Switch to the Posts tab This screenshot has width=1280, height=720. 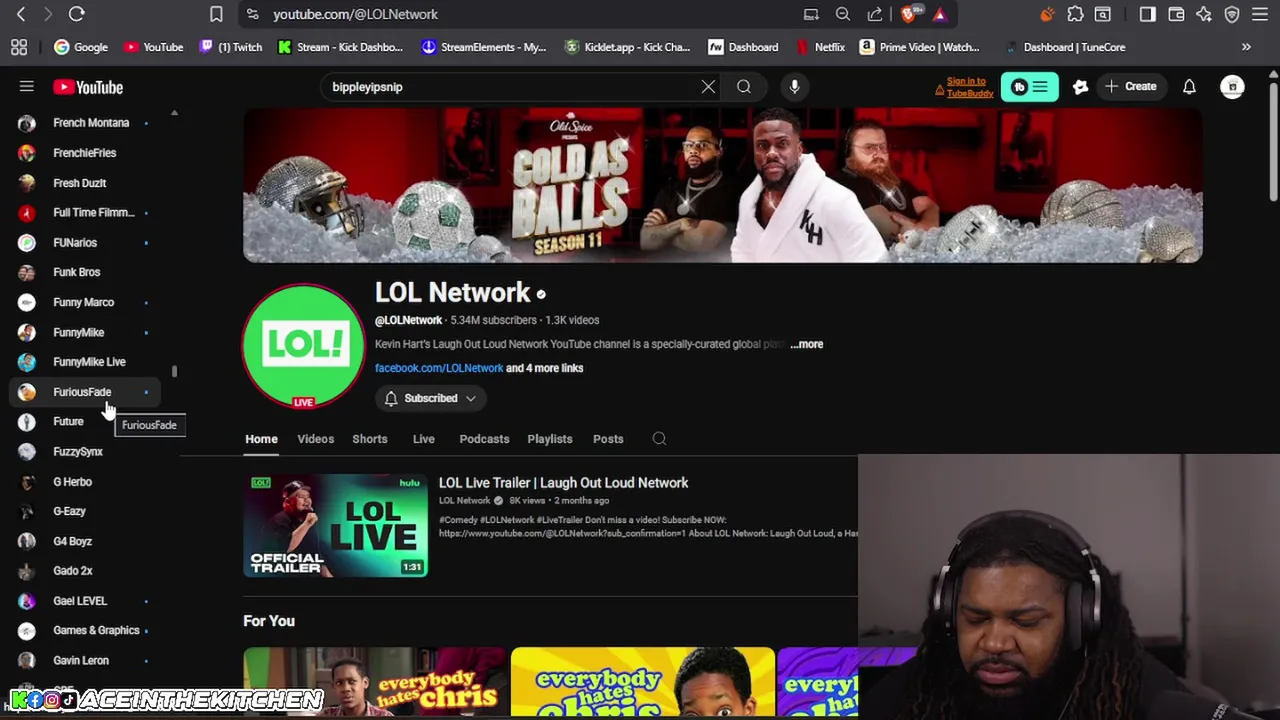pos(608,439)
